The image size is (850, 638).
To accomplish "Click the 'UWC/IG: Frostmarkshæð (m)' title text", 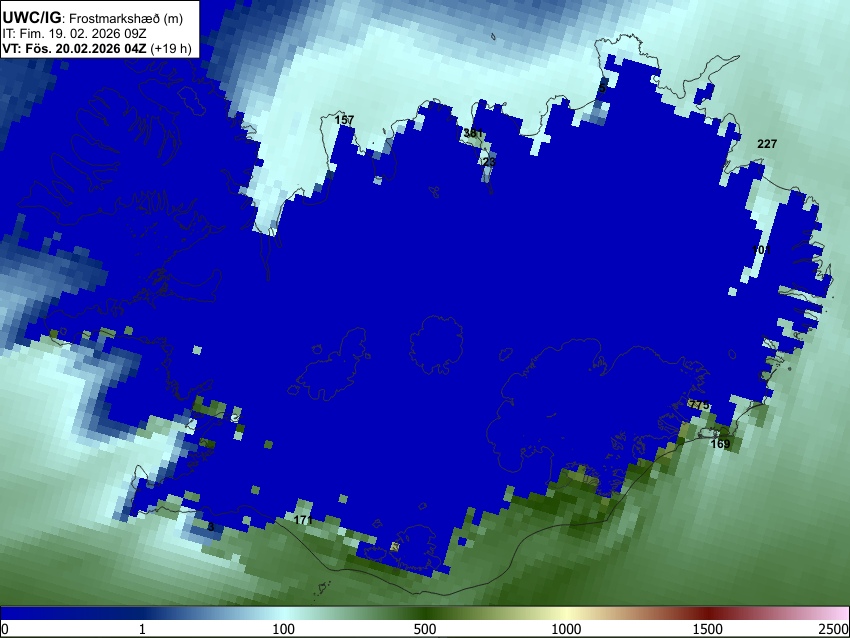I will click(x=93, y=18).
